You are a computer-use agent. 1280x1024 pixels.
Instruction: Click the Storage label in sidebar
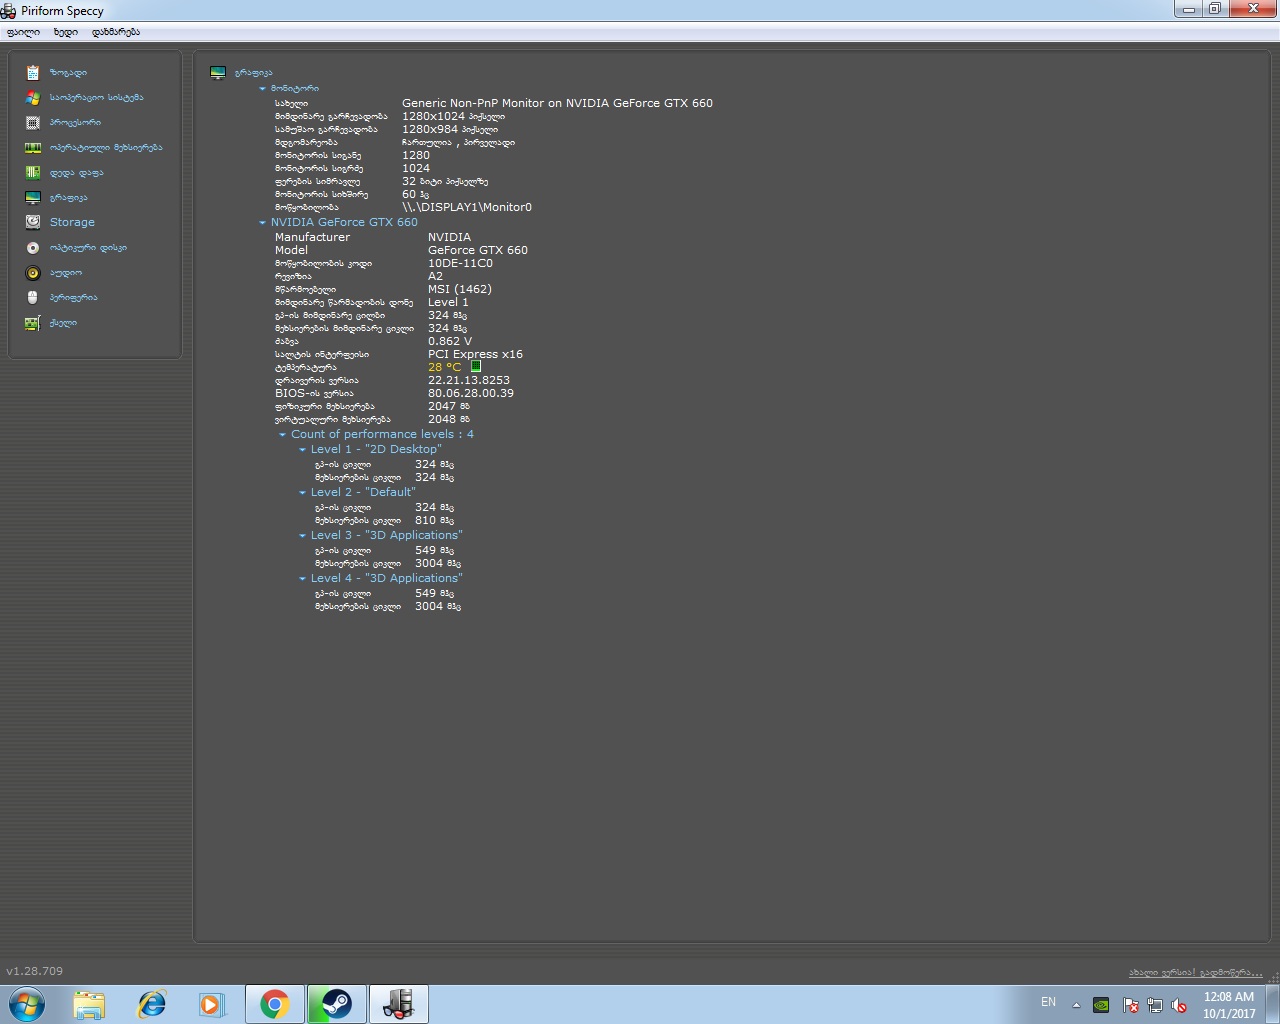72,222
